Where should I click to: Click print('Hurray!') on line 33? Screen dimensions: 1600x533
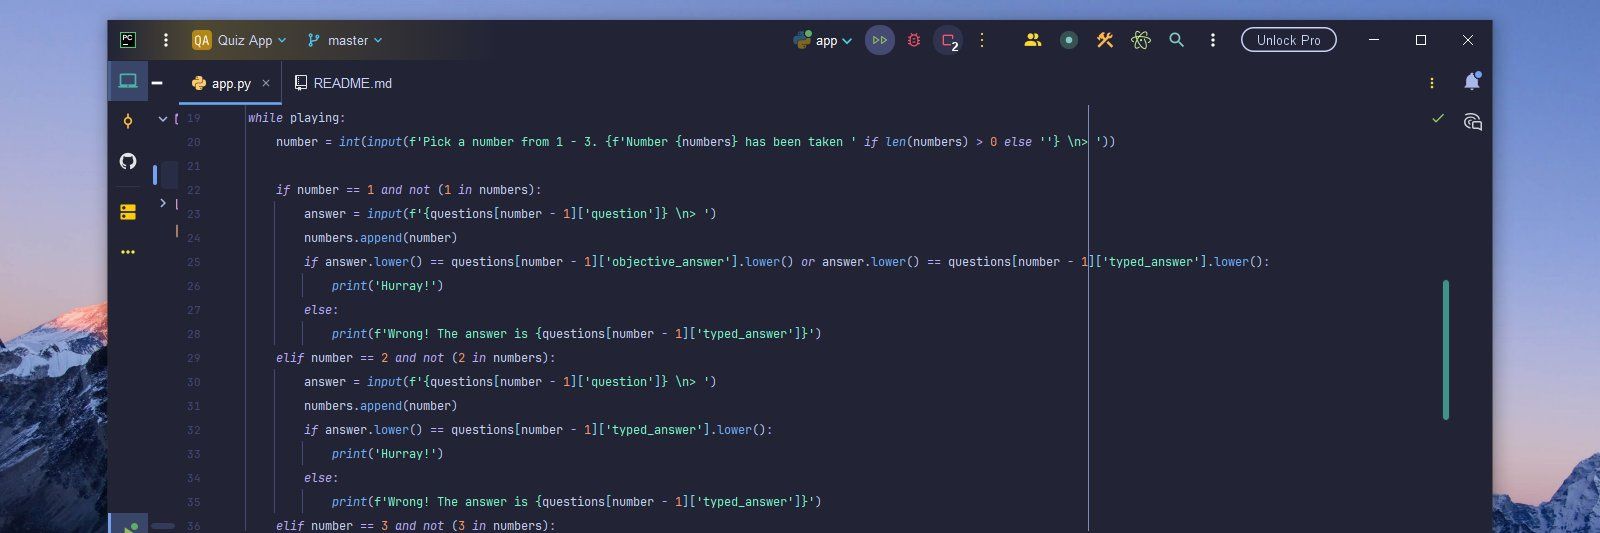387,454
